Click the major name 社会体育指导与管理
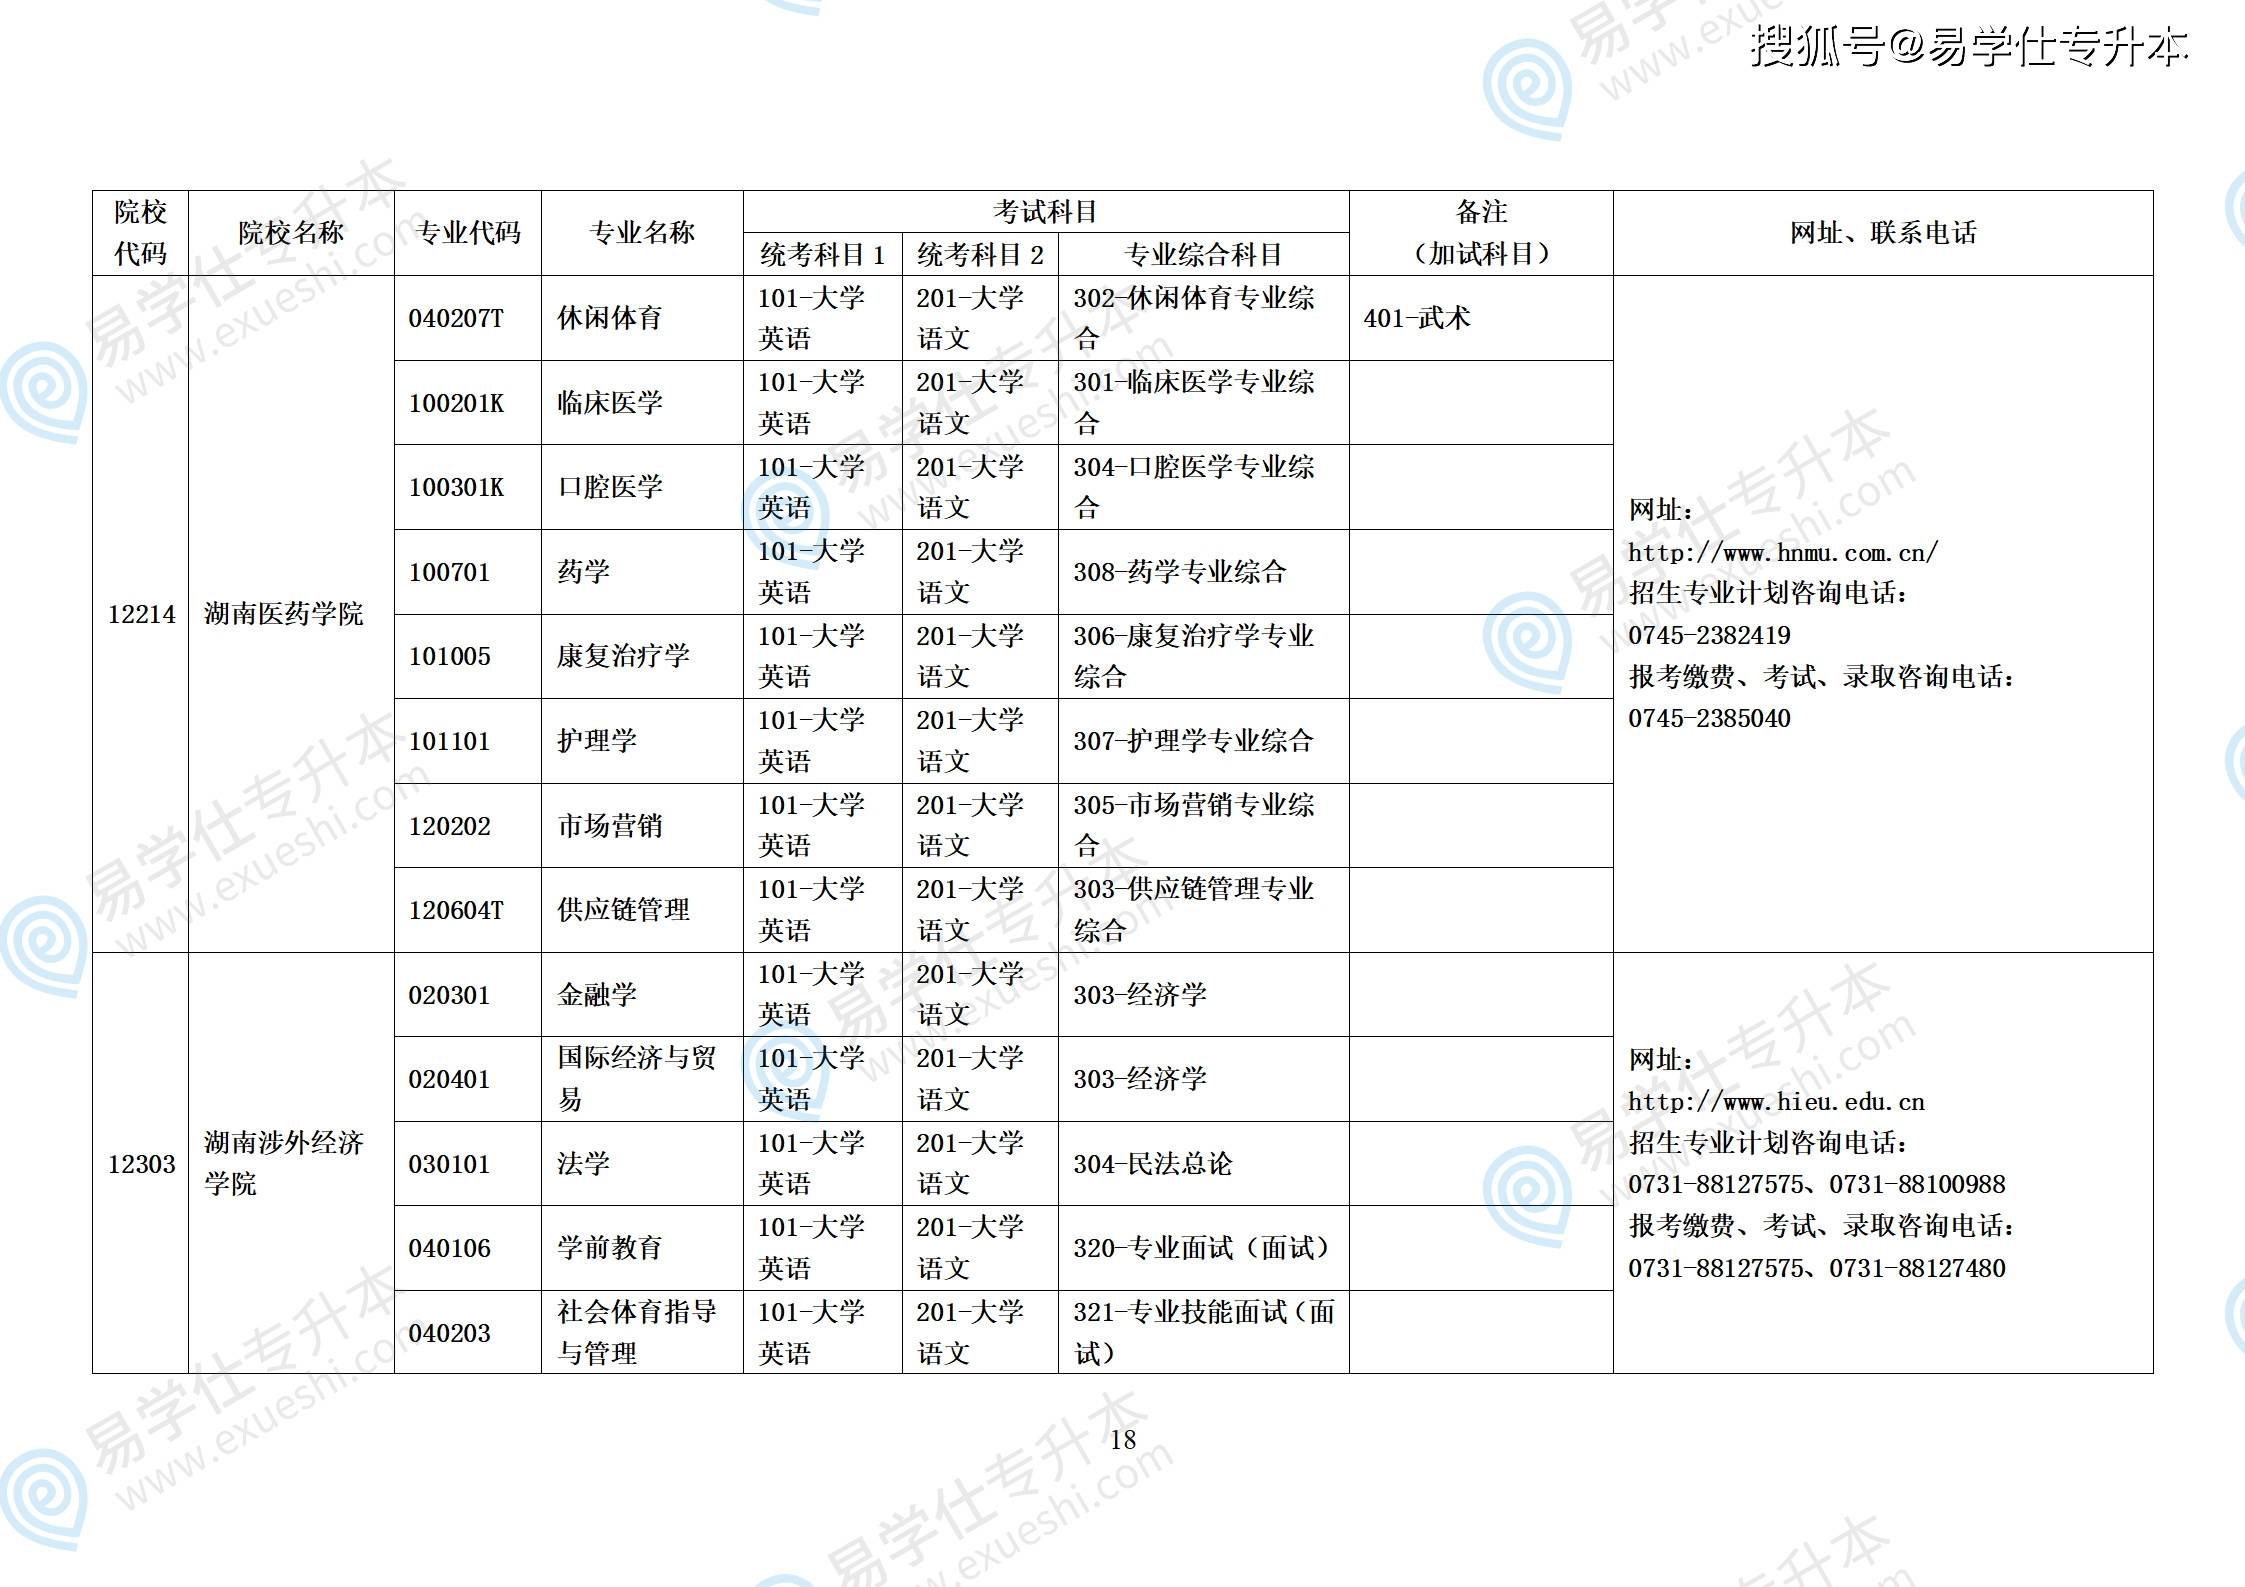The width and height of the screenshot is (2245, 1587). coord(637,1332)
